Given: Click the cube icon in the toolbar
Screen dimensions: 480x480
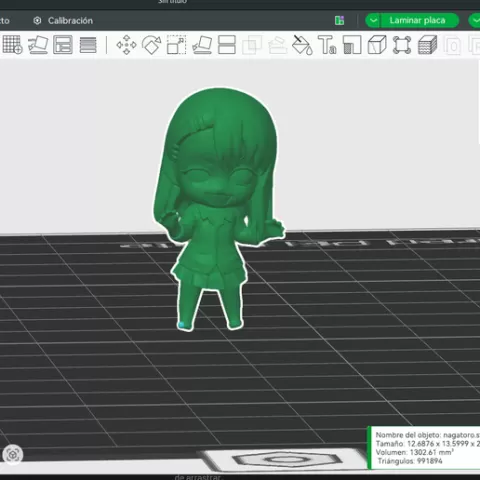Looking at the screenshot, I should (x=377, y=45).
